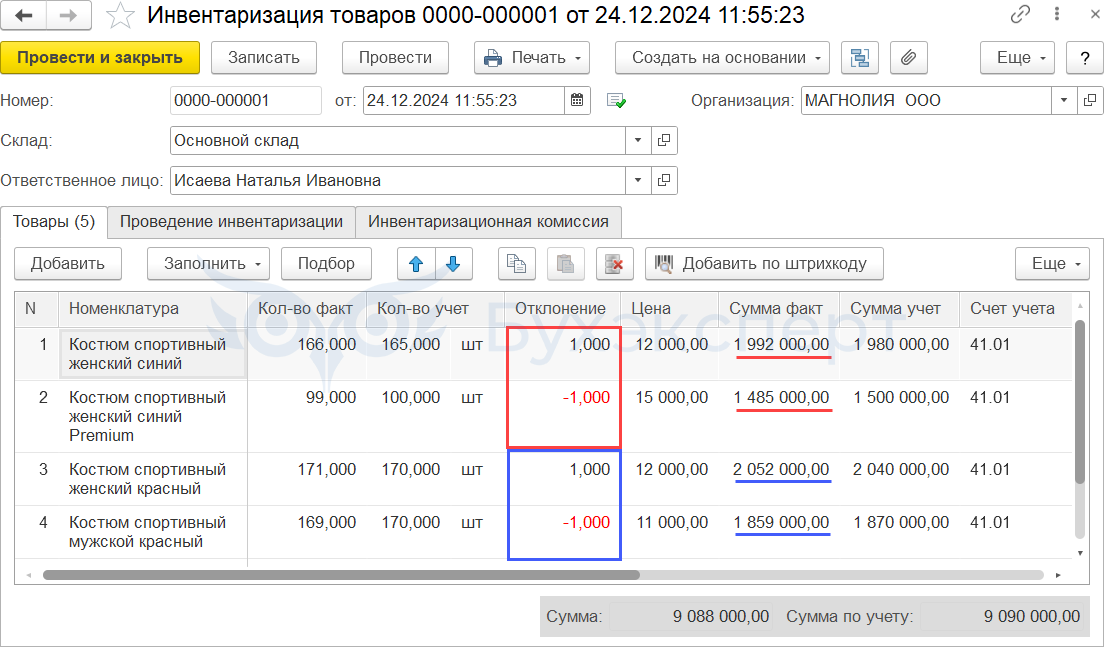Move selected row up with blue arrow

416,264
